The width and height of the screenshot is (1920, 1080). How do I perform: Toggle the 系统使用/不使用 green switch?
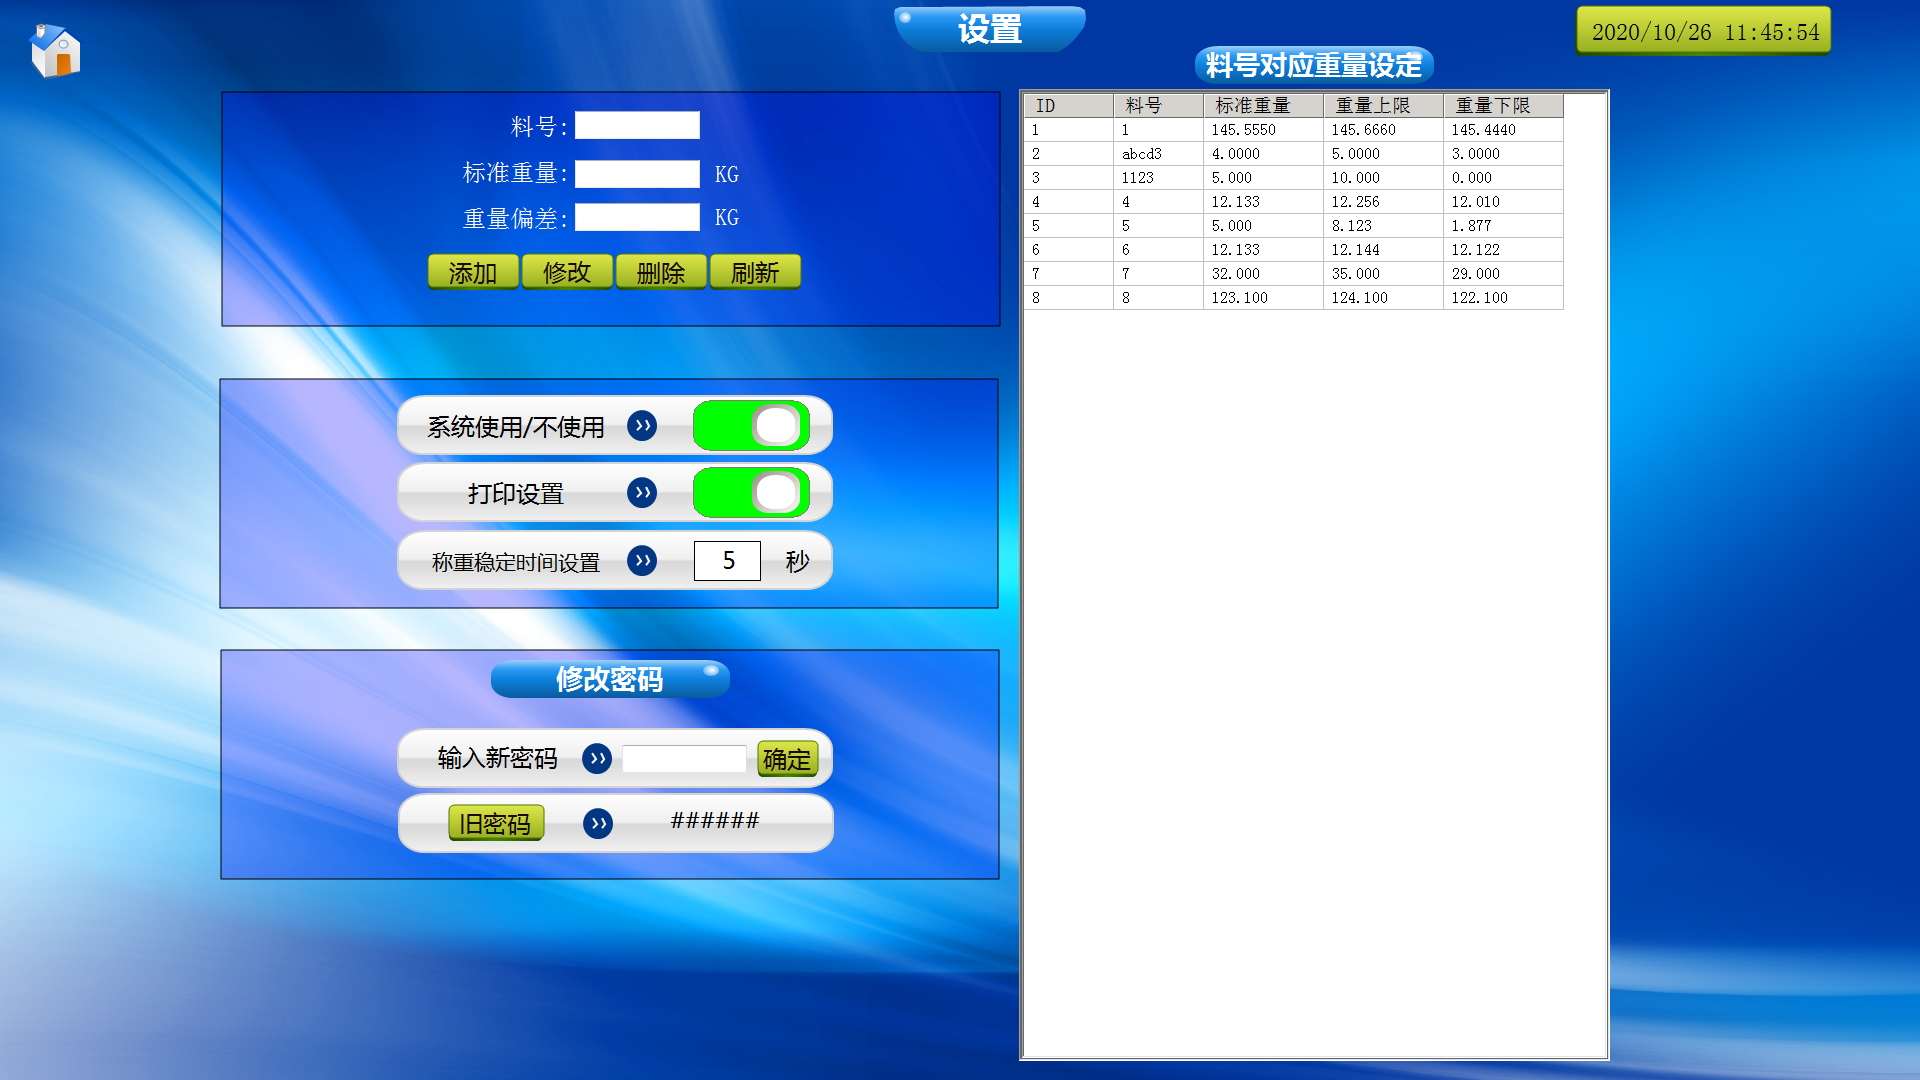pos(751,426)
